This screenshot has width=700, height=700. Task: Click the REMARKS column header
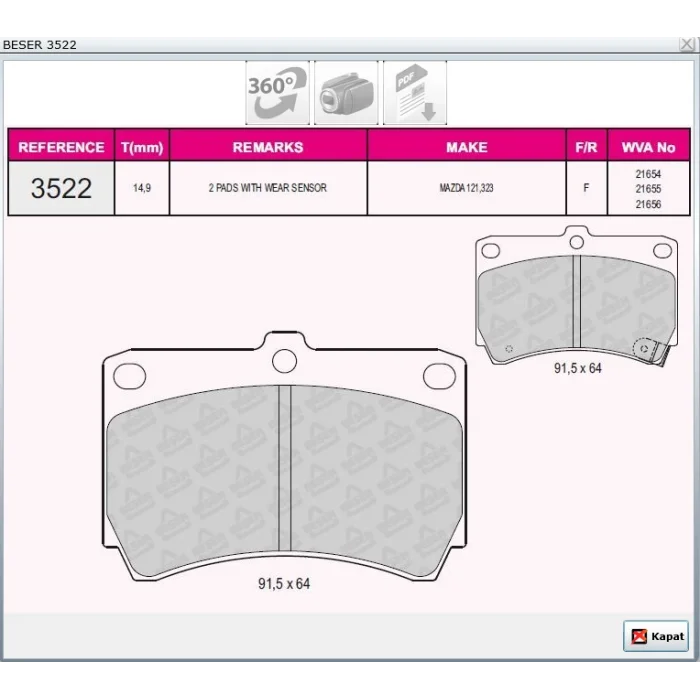[268, 147]
